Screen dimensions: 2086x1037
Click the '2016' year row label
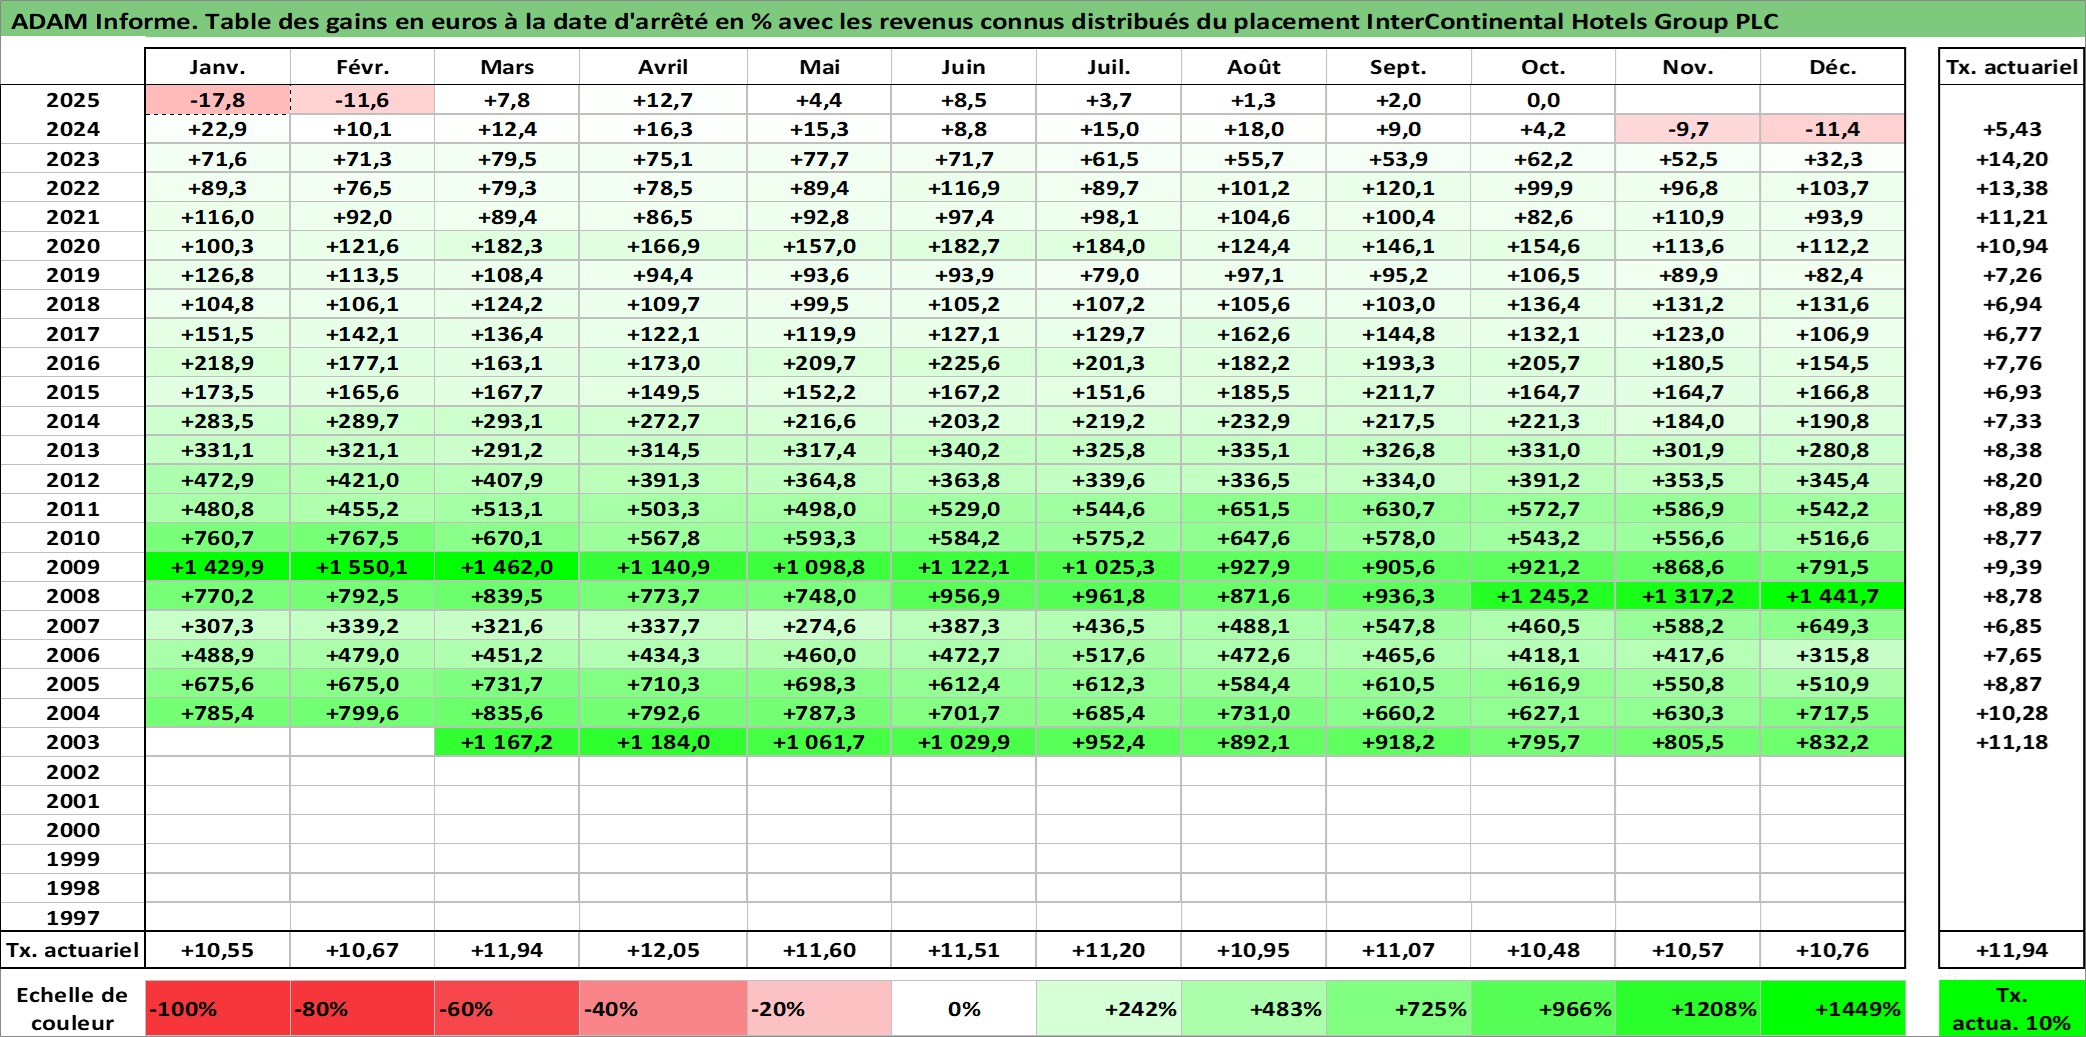[73, 363]
